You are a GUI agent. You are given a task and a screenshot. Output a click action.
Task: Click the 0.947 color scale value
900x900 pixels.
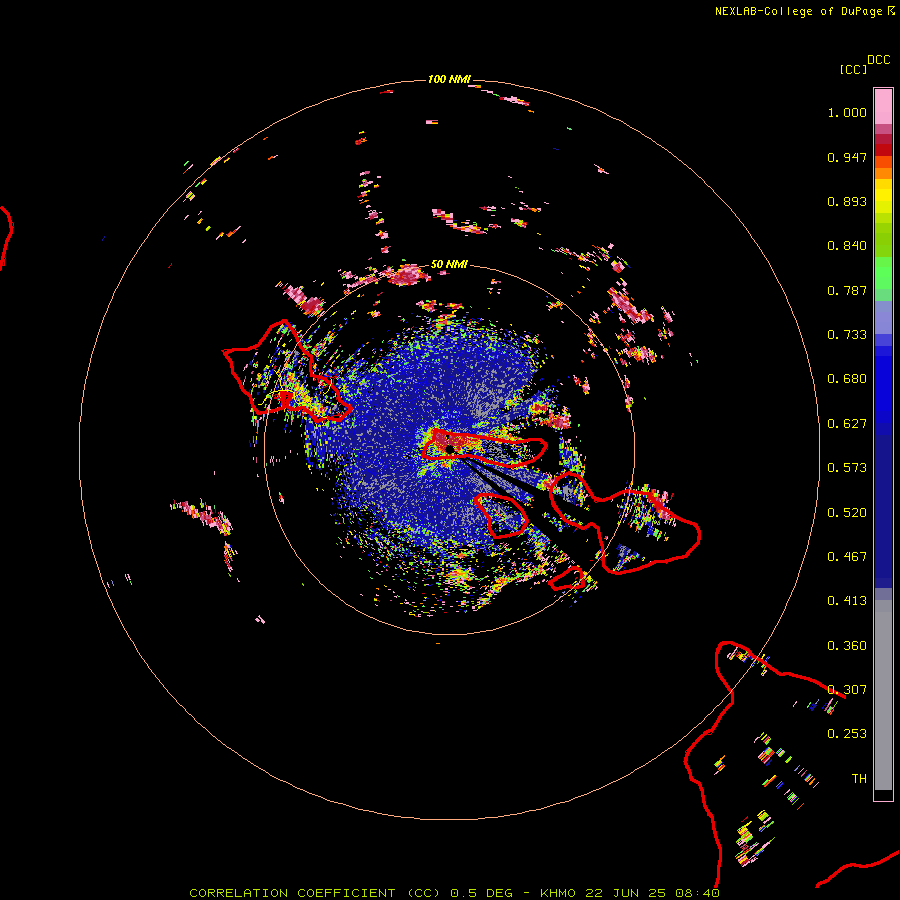click(x=847, y=157)
